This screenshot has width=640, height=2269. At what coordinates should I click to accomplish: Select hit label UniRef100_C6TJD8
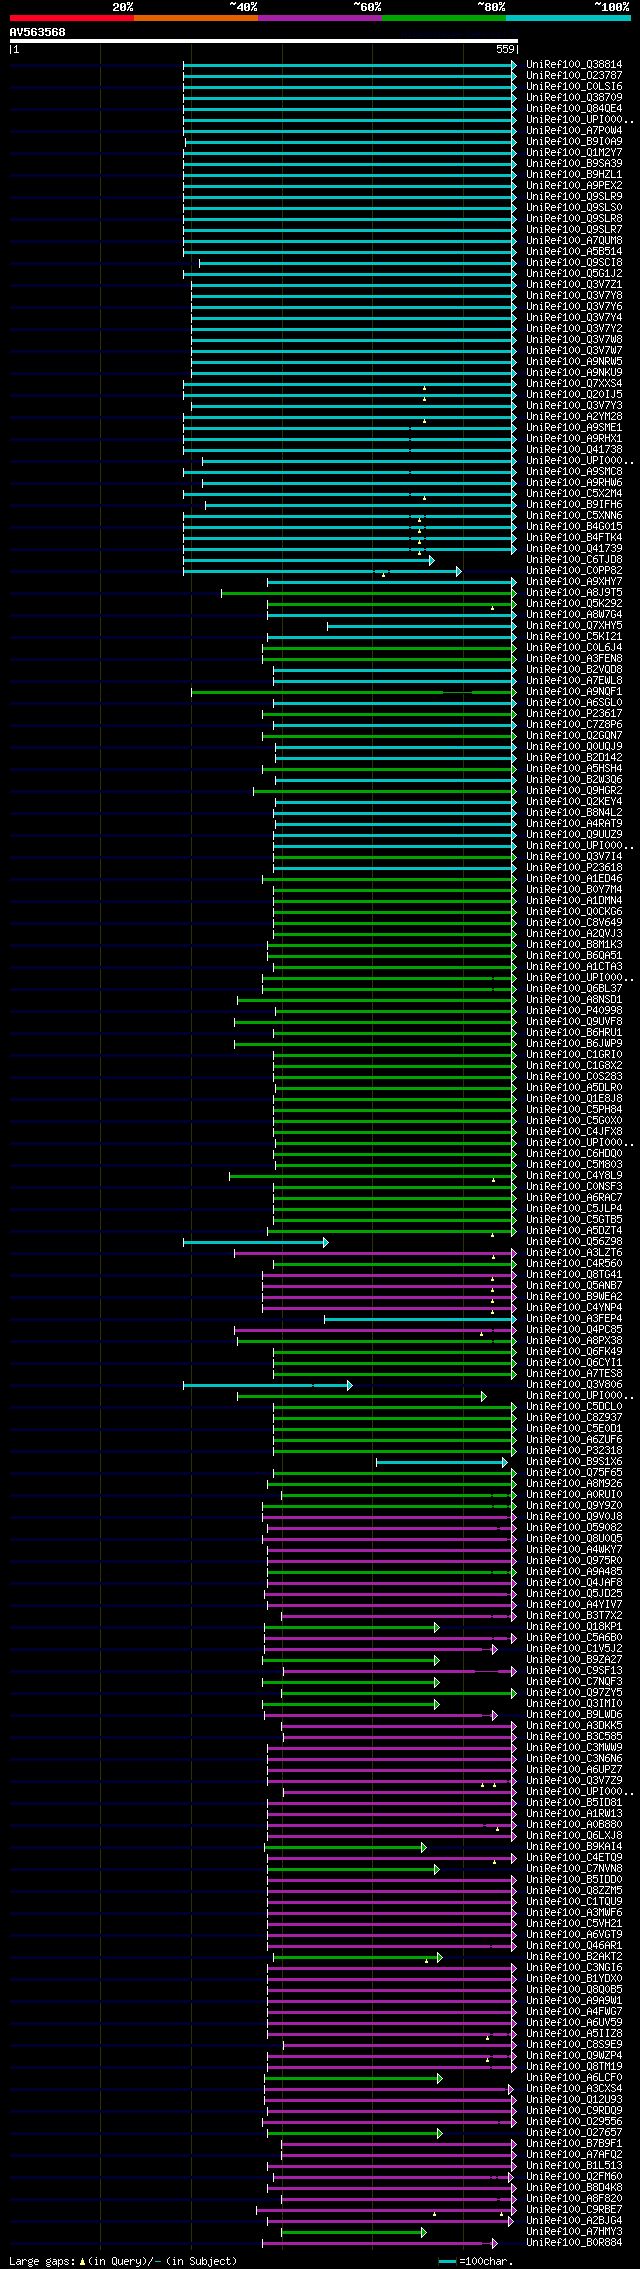pos(574,559)
